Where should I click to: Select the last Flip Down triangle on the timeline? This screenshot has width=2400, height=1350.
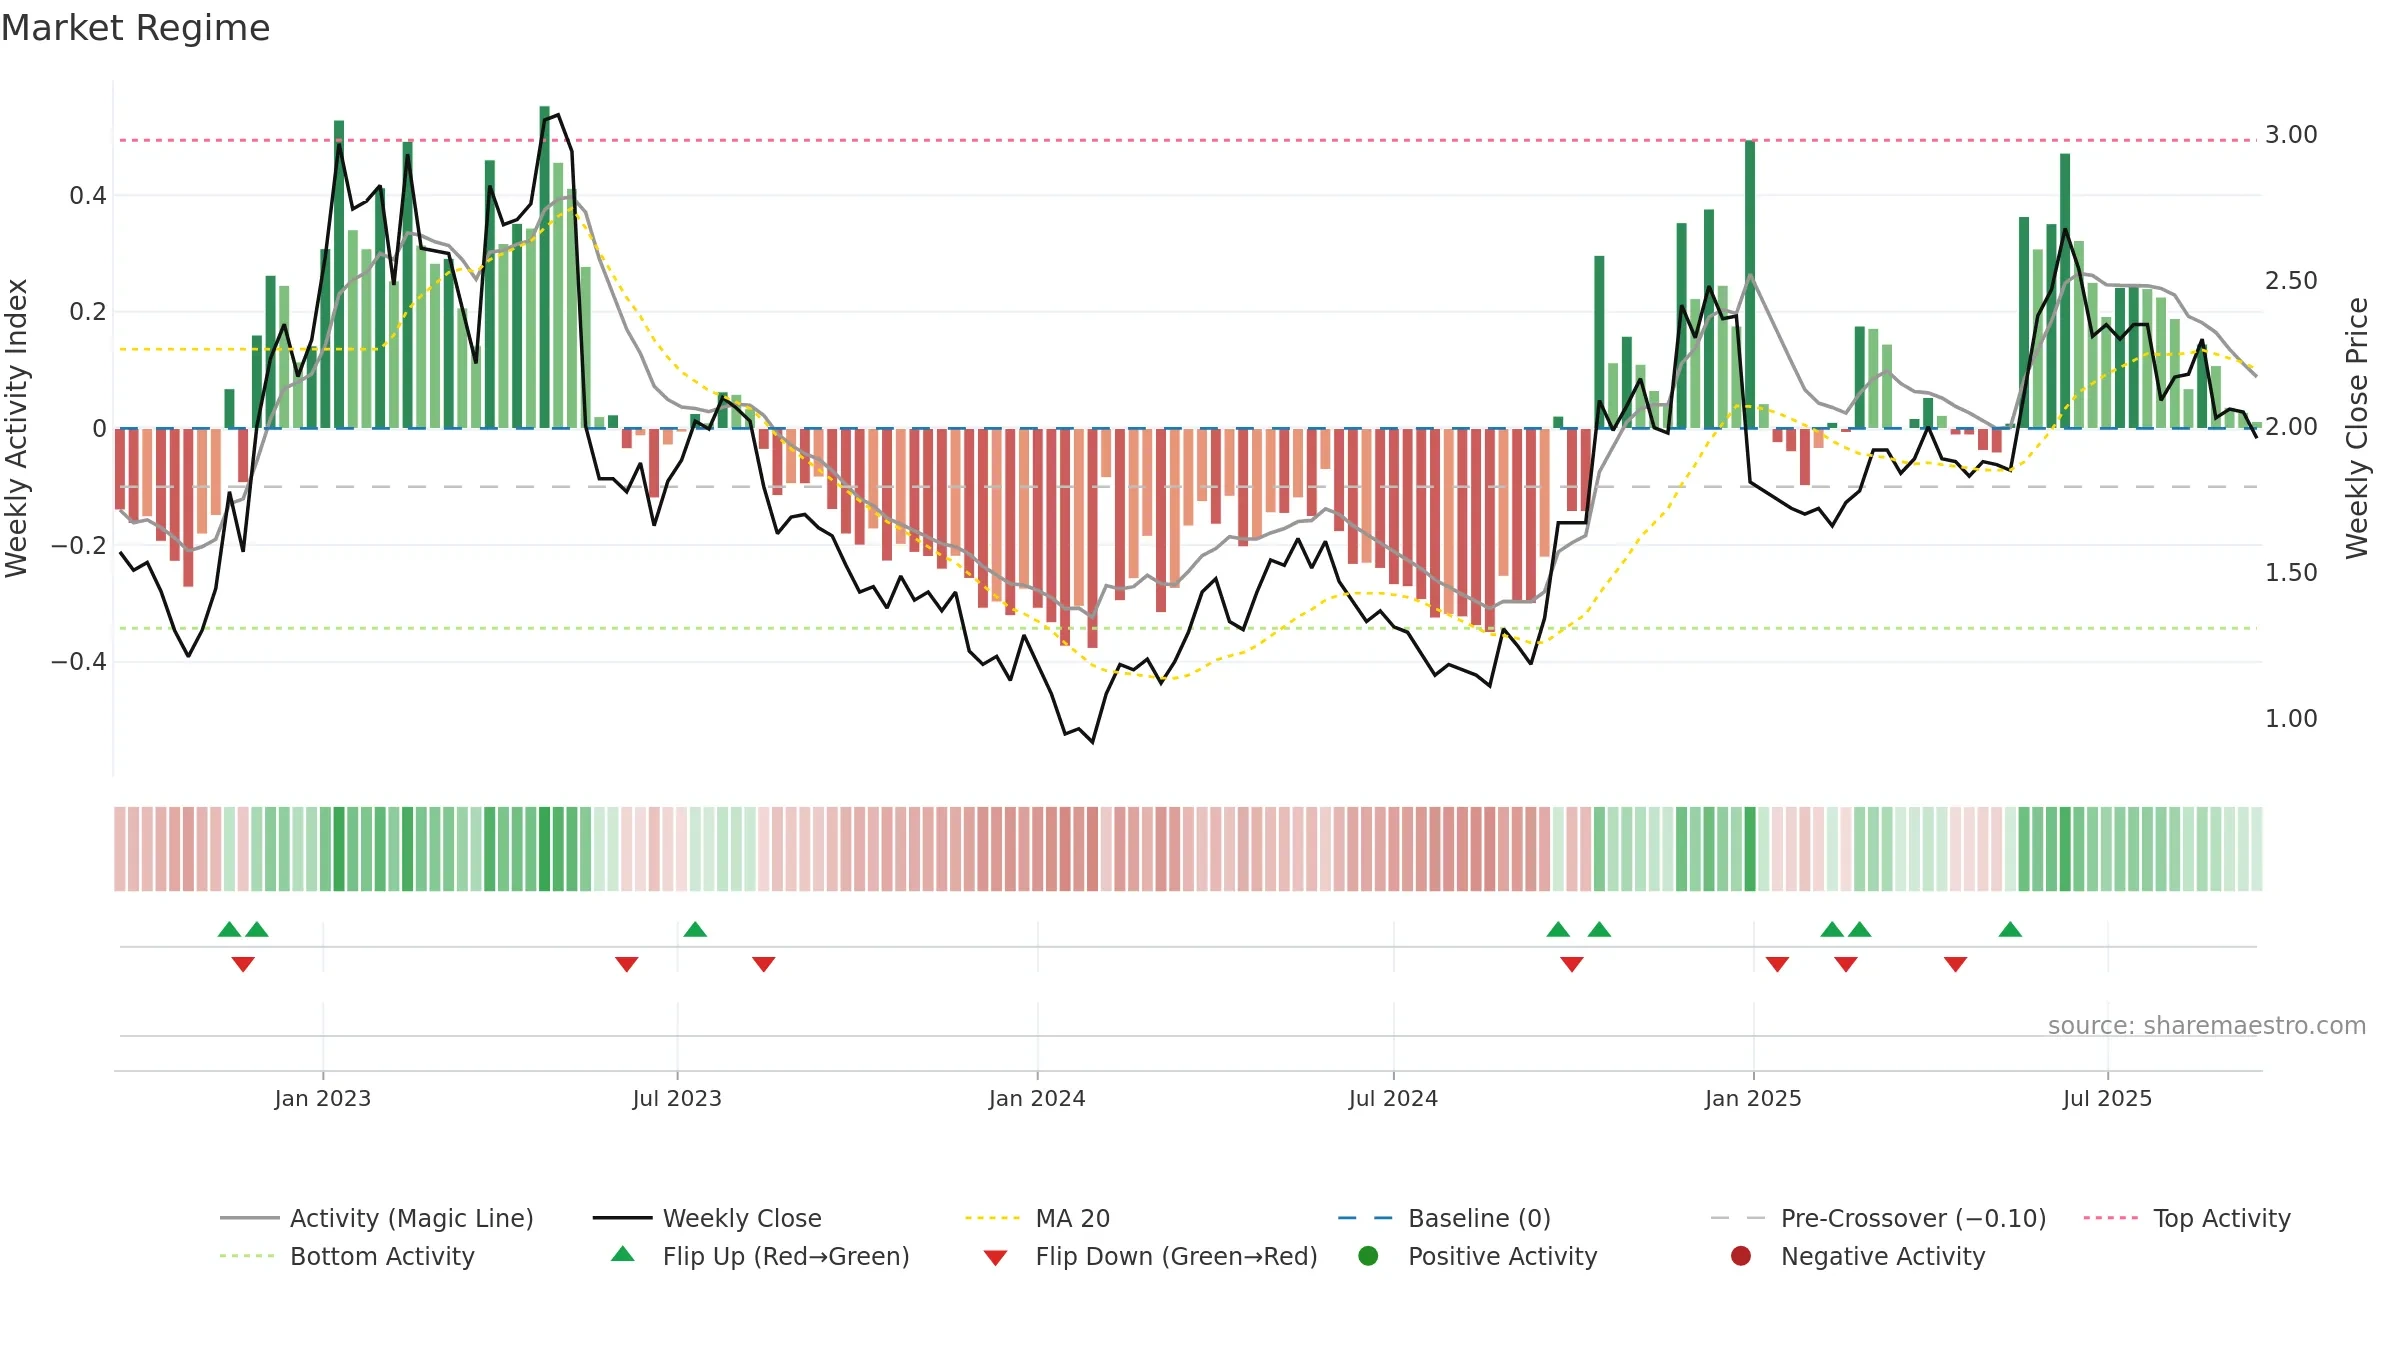tap(1955, 964)
